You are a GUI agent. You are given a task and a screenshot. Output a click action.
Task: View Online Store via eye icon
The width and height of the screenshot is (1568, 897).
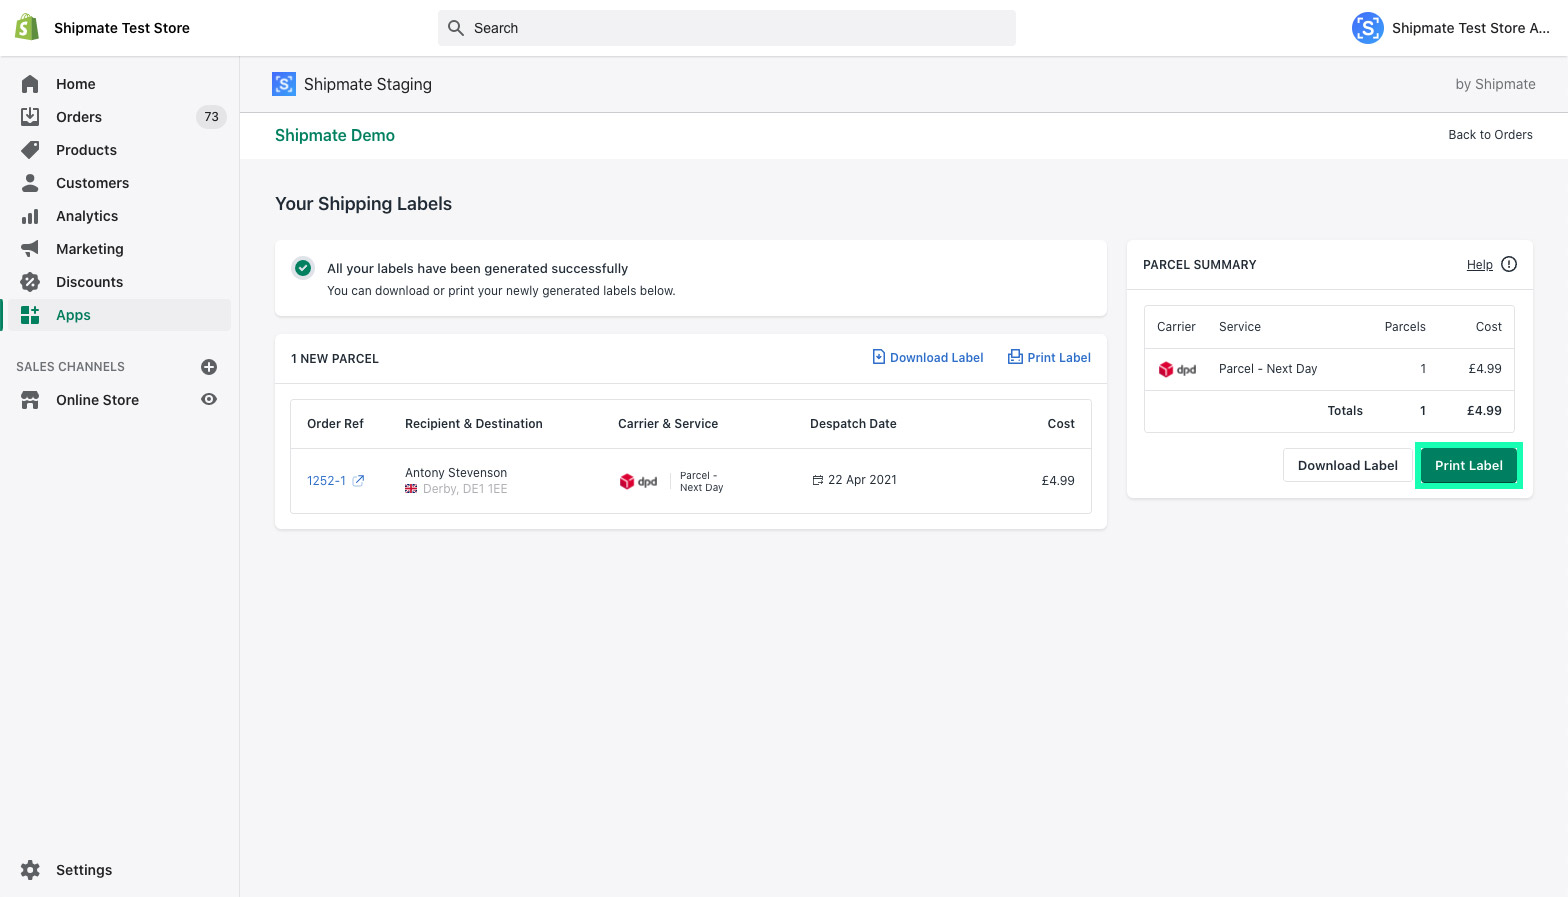pos(209,399)
